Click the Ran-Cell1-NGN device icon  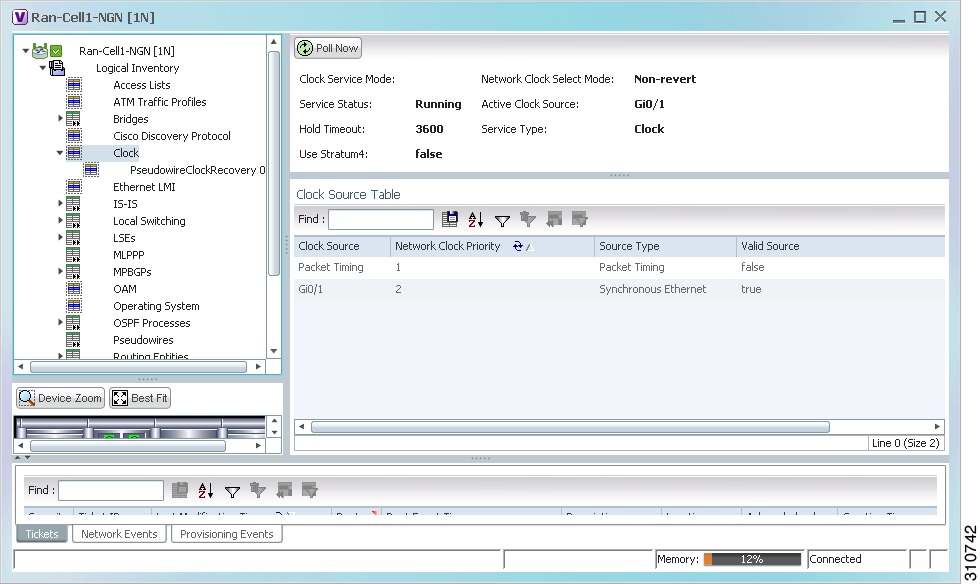pos(39,51)
